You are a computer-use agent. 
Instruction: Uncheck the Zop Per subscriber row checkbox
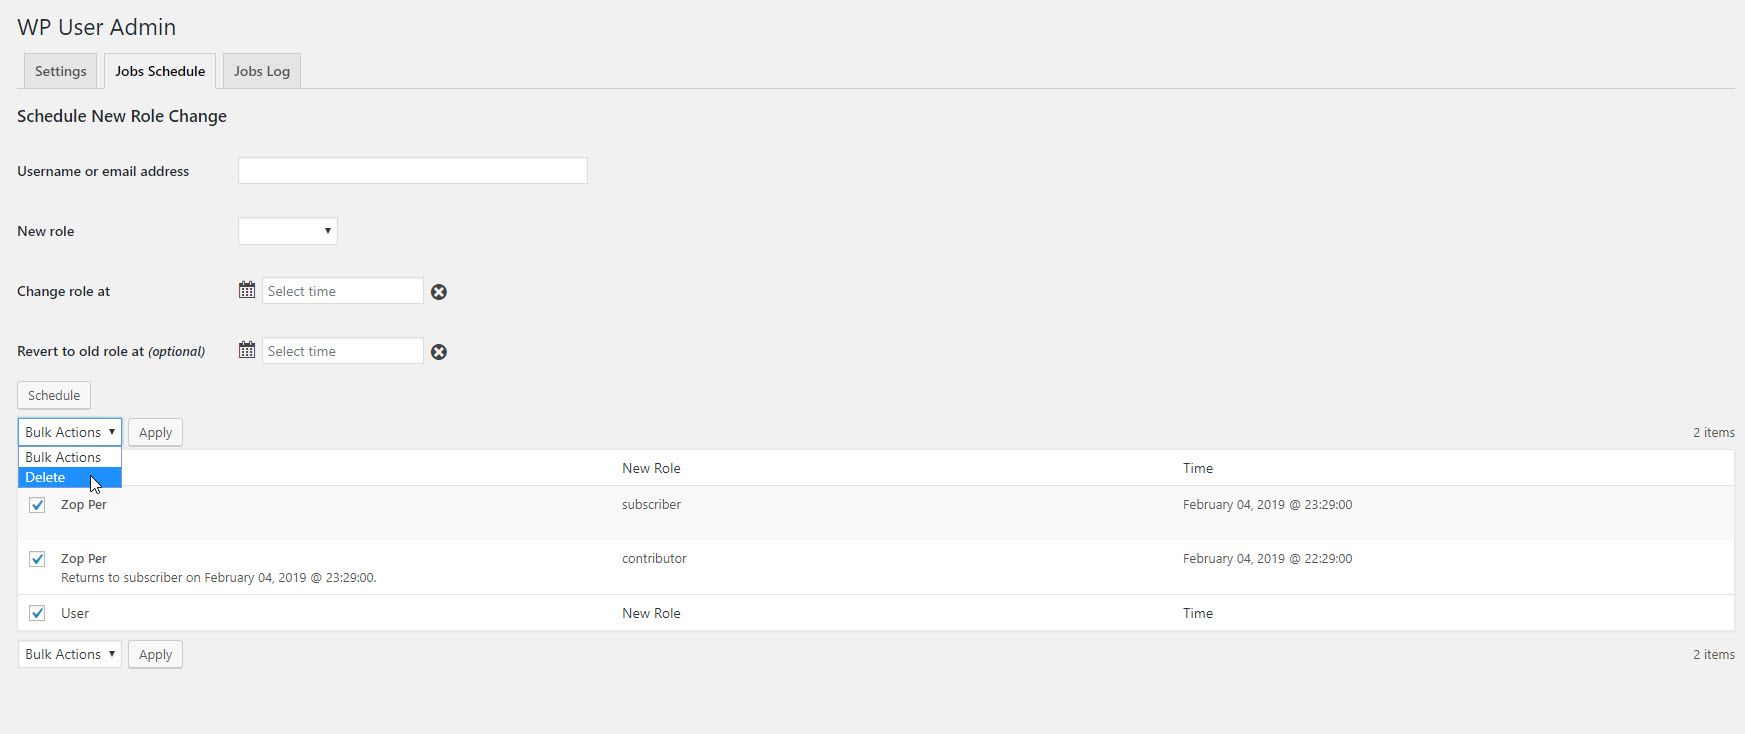click(x=37, y=505)
